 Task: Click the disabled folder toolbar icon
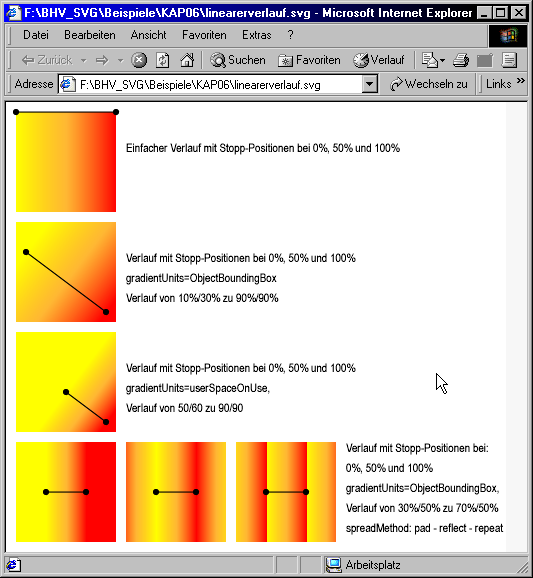click(x=485, y=60)
